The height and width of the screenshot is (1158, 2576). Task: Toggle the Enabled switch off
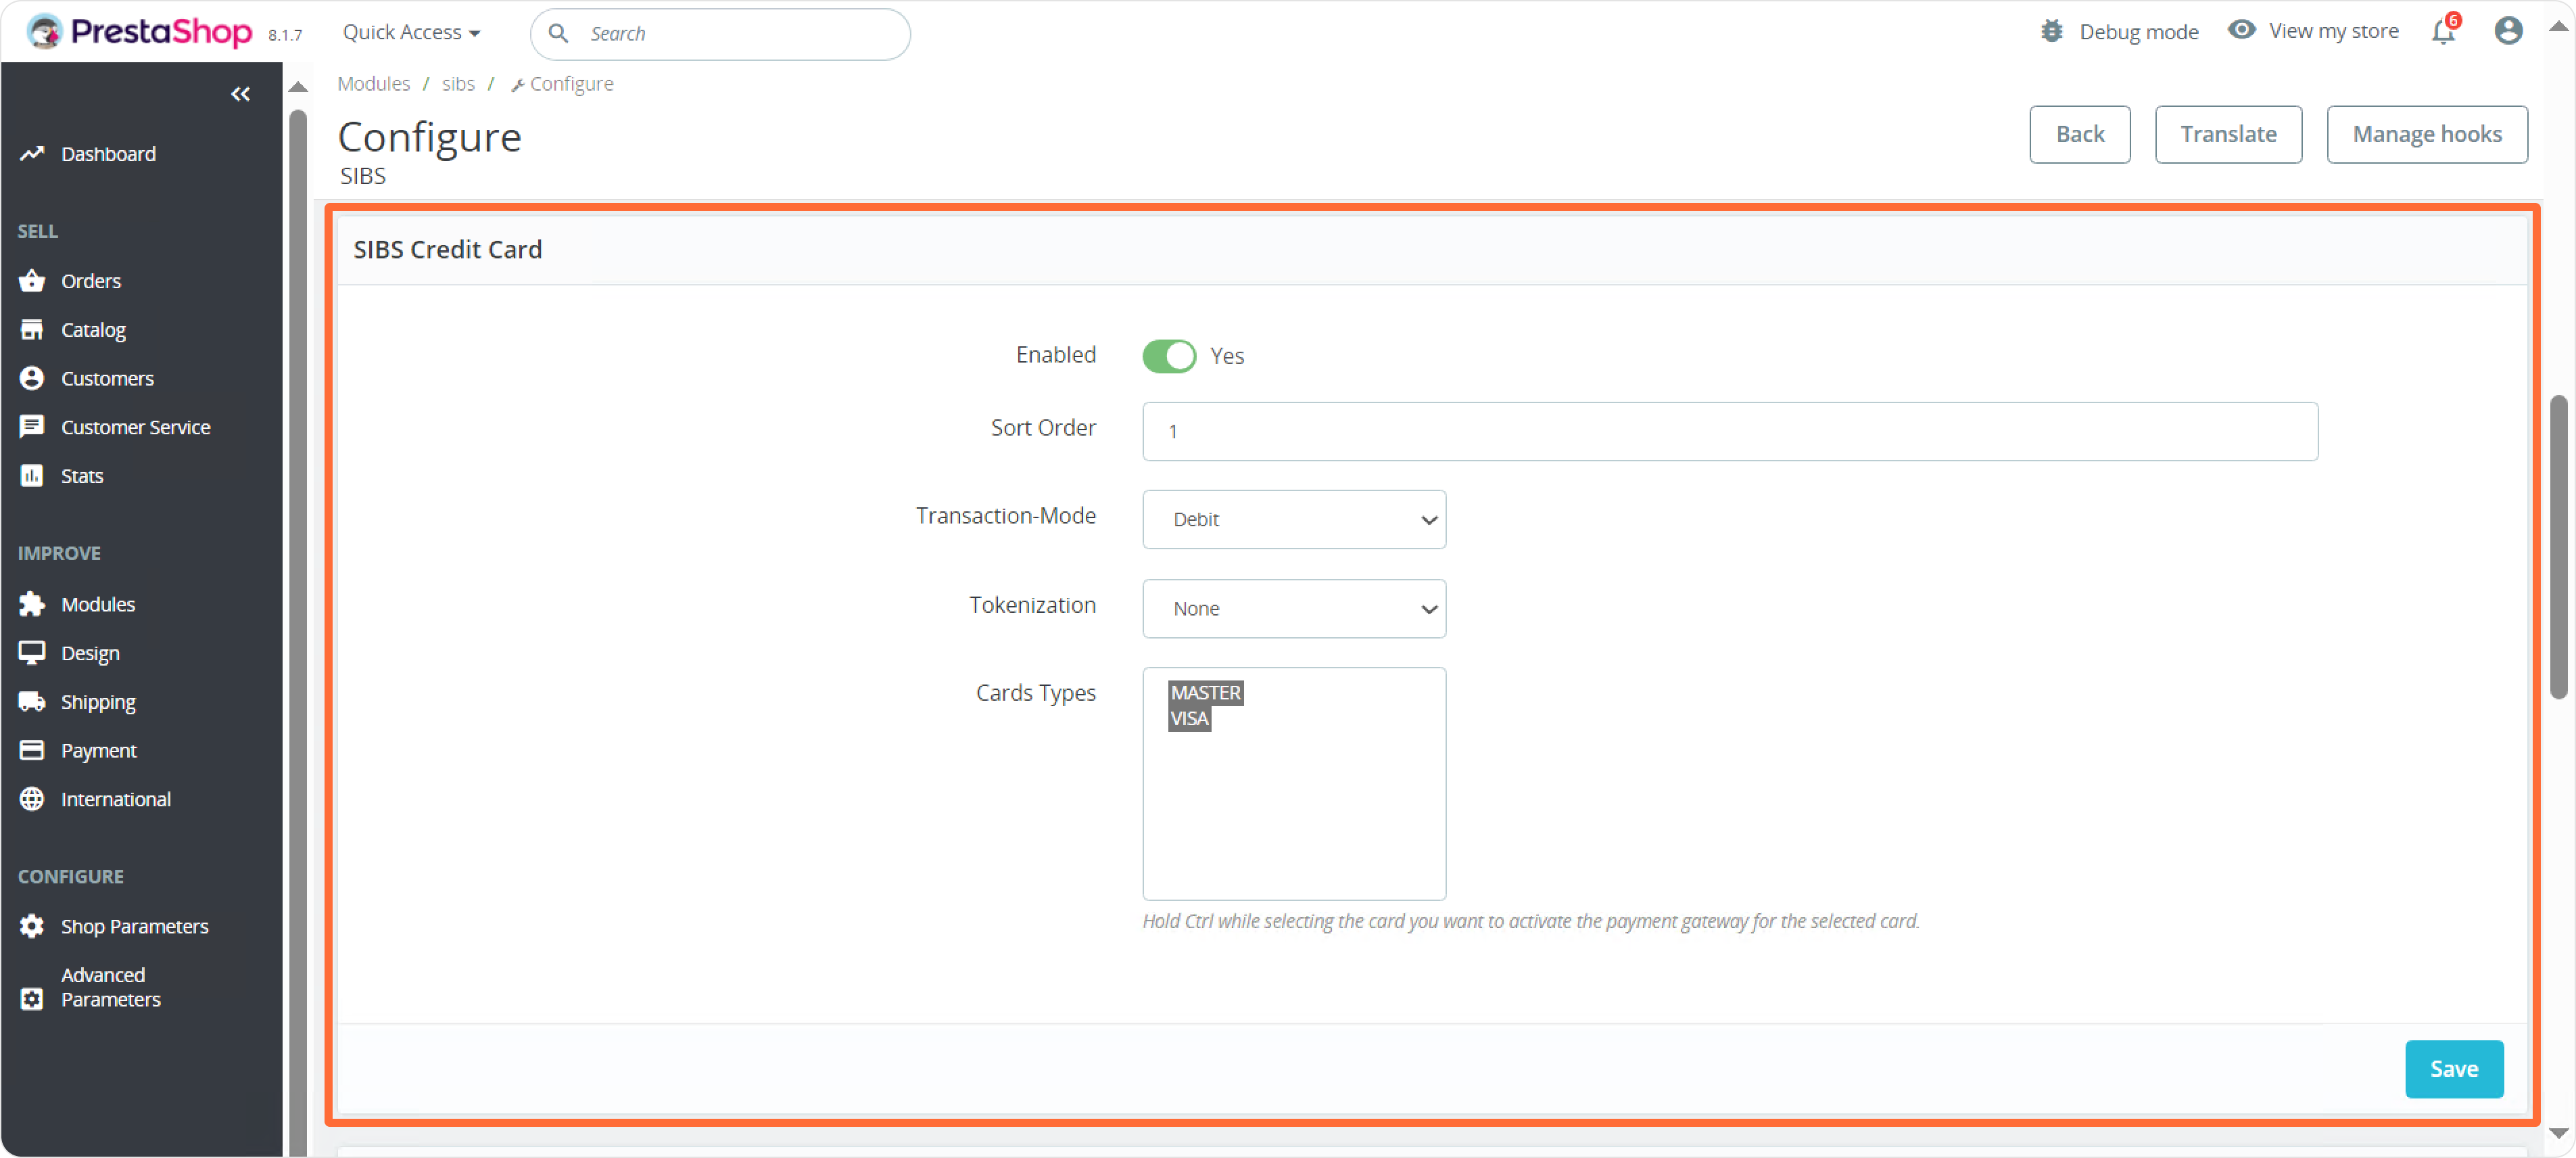click(x=1169, y=356)
